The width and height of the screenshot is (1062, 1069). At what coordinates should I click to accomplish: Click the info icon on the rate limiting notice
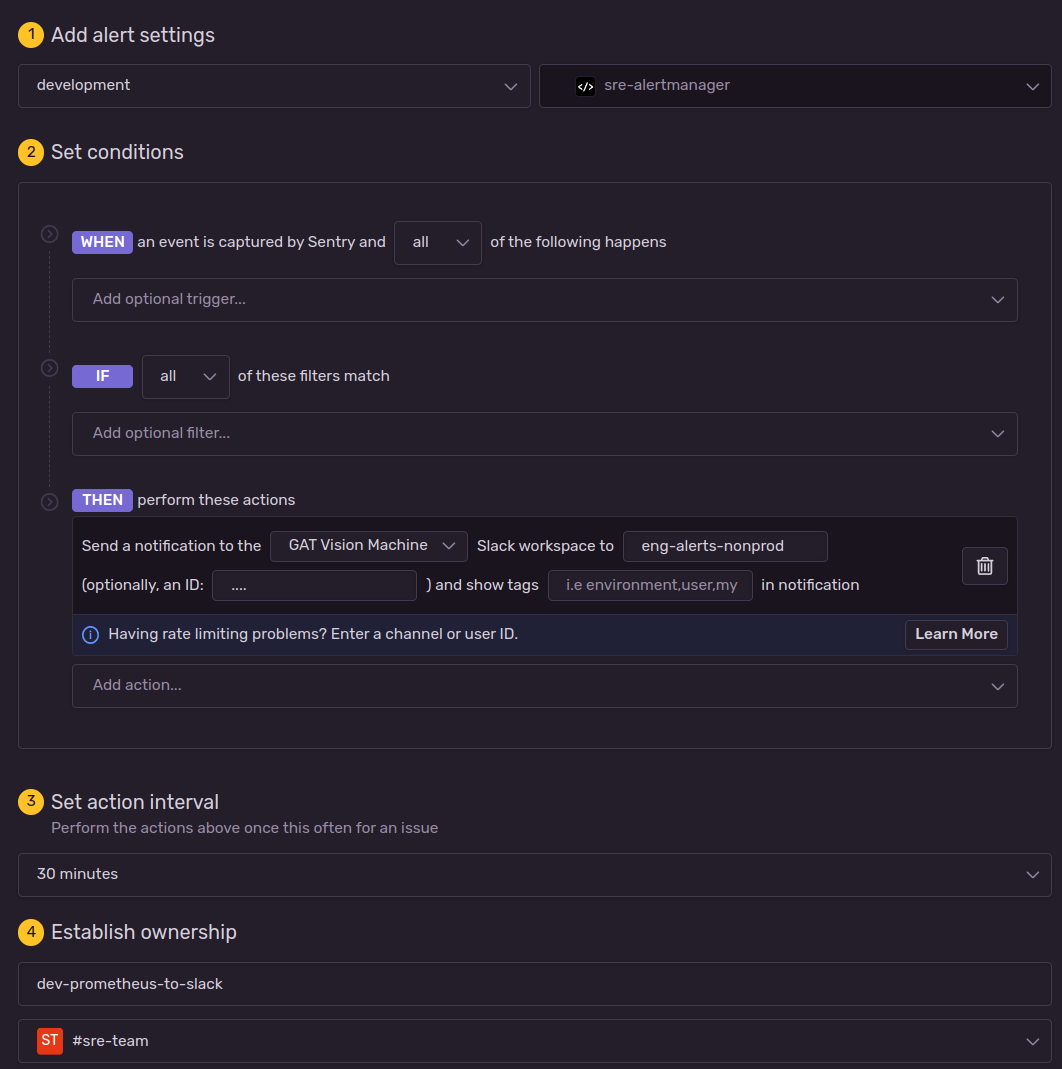pyautogui.click(x=90, y=634)
